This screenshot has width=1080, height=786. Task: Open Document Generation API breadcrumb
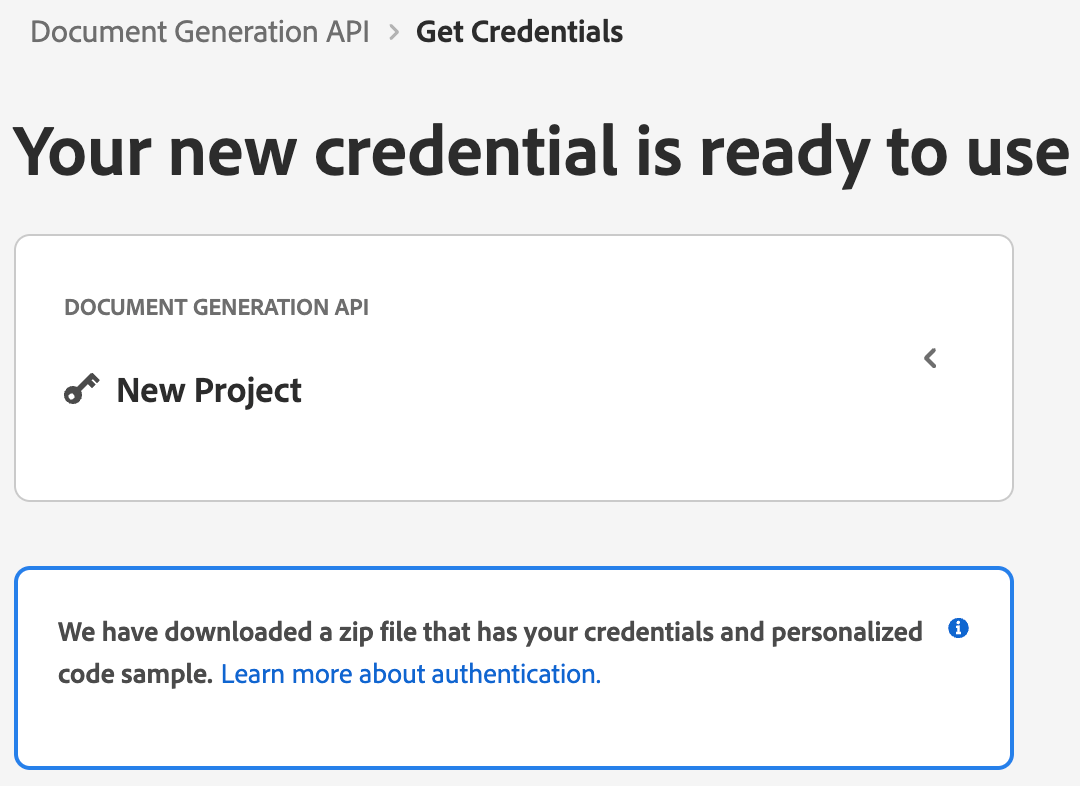point(200,32)
